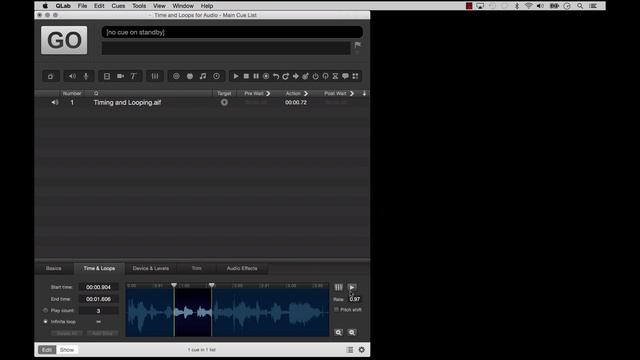Add an Arm cue with the power icon
This screenshot has height=360, width=640.
click(316, 76)
